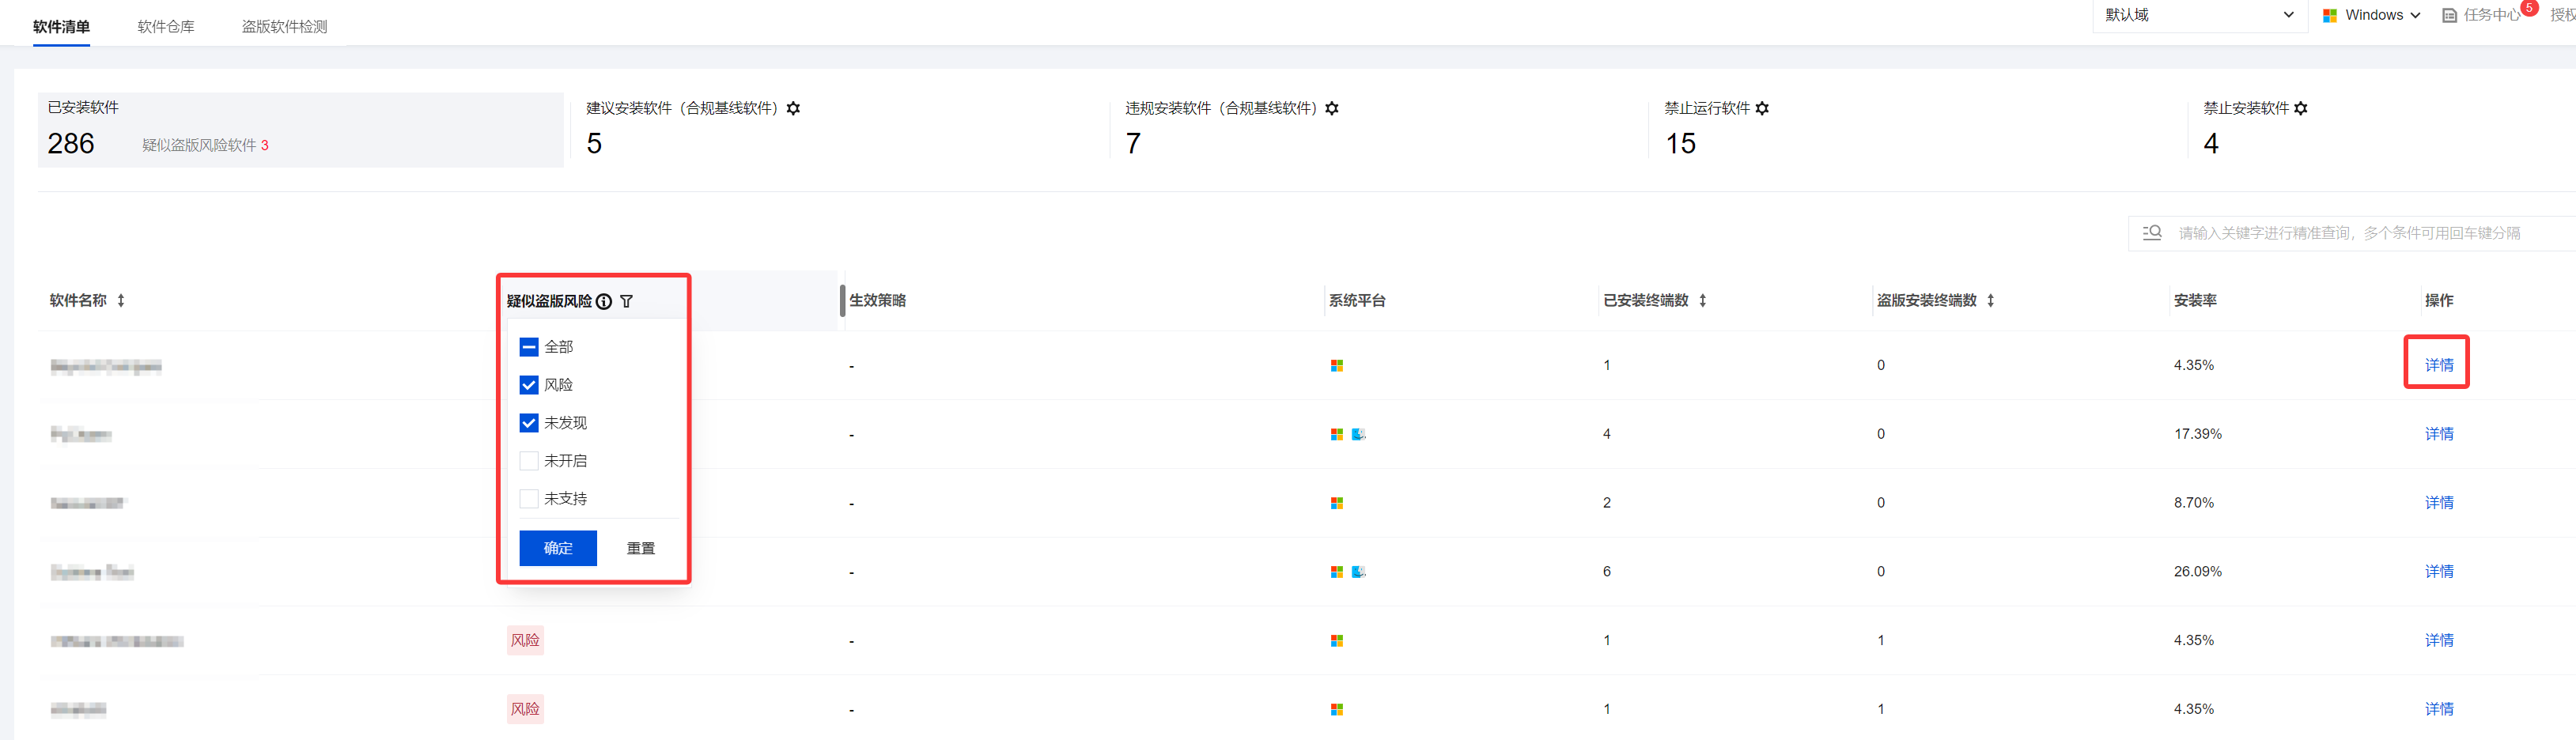2576x740 pixels.
Task: Click the 17.39% install rate cell
Action: (2198, 434)
